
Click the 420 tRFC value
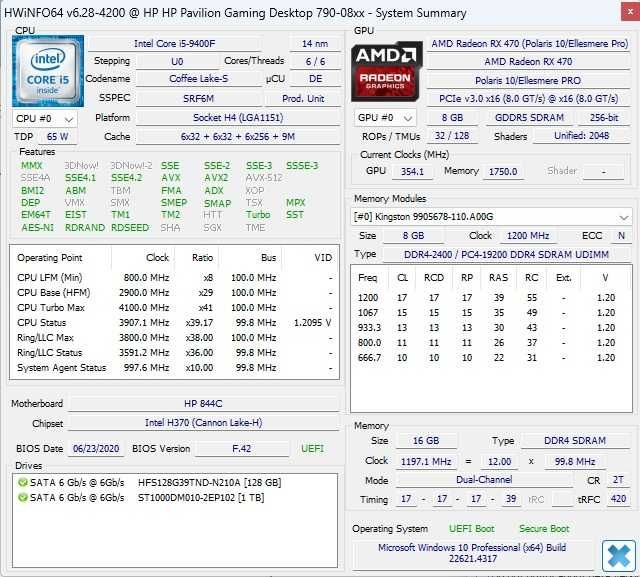point(618,499)
